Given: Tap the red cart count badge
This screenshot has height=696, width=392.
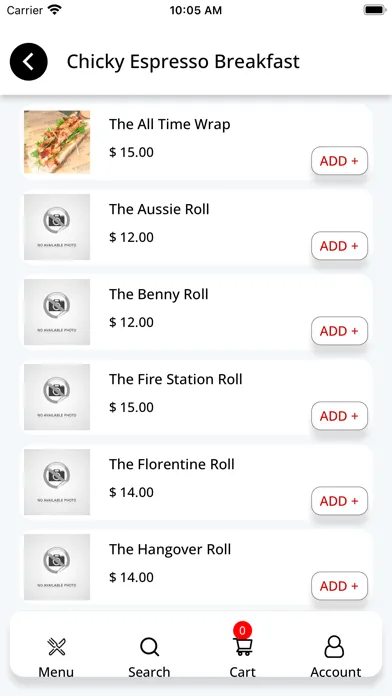Looking at the screenshot, I should [x=242, y=630].
